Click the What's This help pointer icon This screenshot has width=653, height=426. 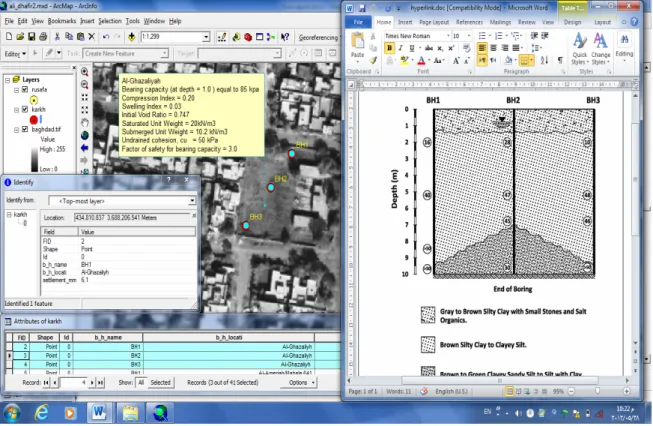(285, 37)
